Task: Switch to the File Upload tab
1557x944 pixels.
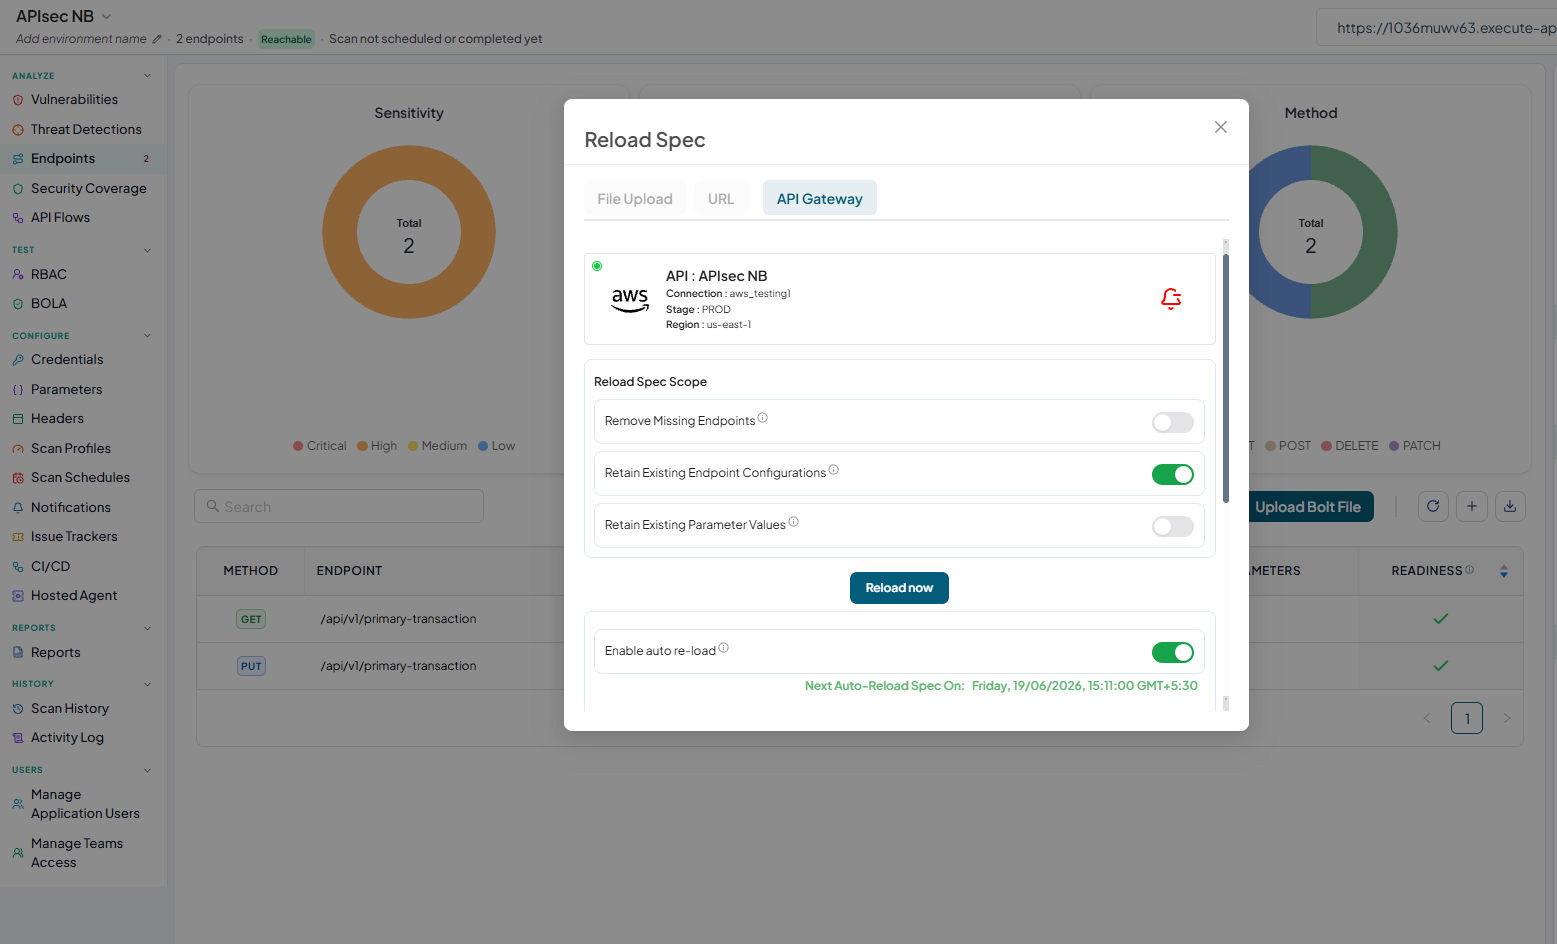Action: tap(635, 199)
